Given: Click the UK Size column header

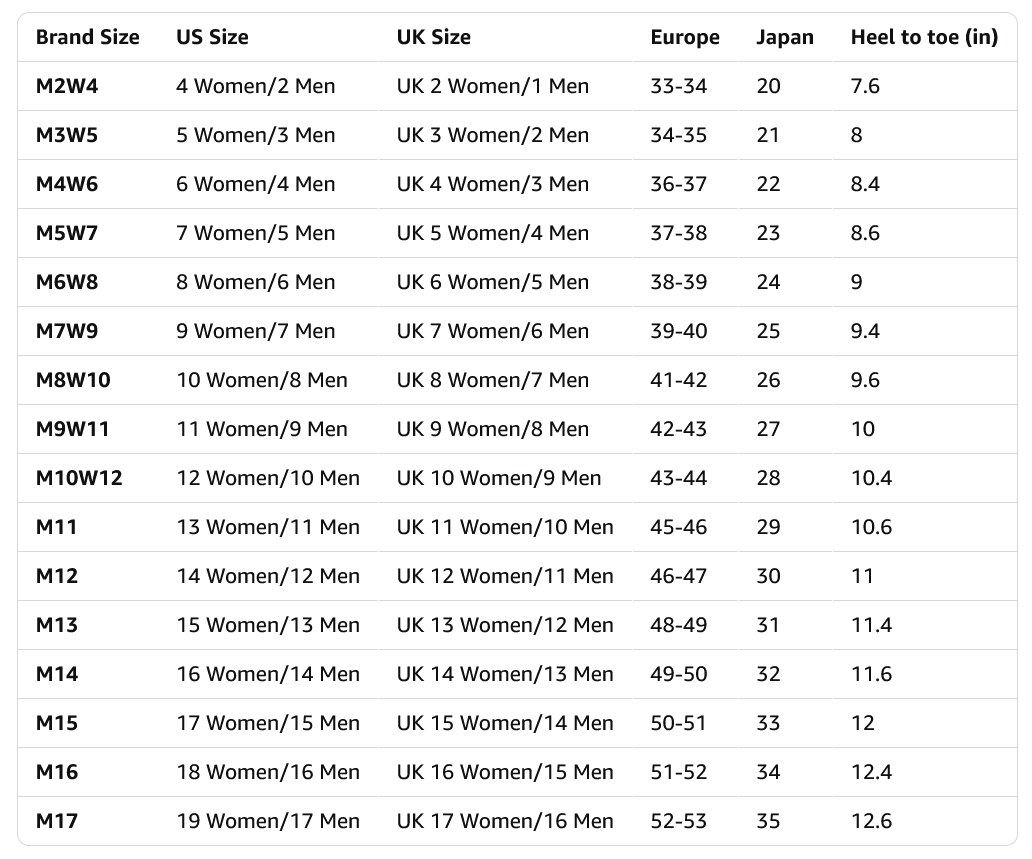Looking at the screenshot, I should click(x=433, y=37).
